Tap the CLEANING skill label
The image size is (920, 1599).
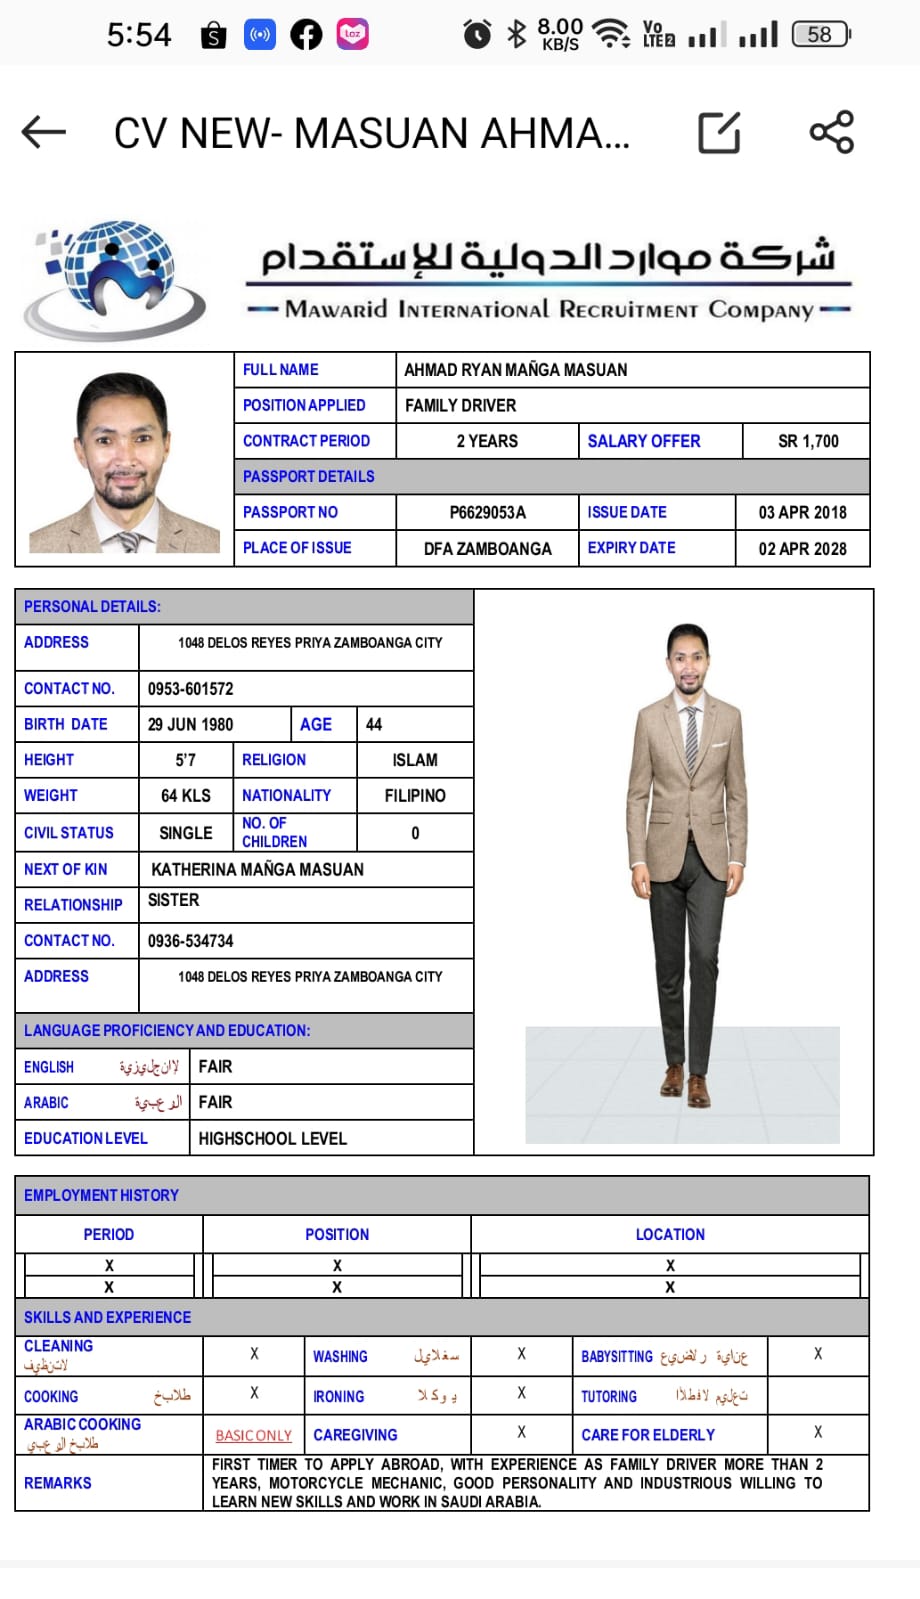[x=58, y=1346]
